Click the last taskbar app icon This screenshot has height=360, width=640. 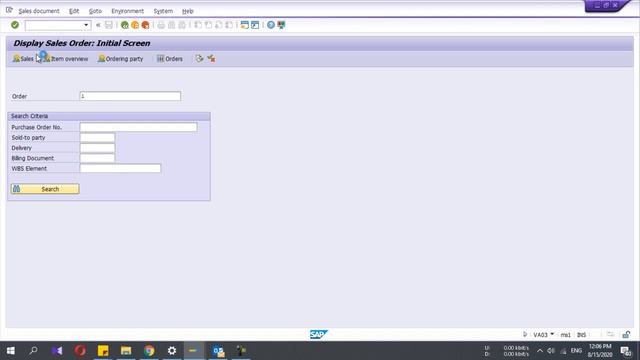[x=241, y=351]
